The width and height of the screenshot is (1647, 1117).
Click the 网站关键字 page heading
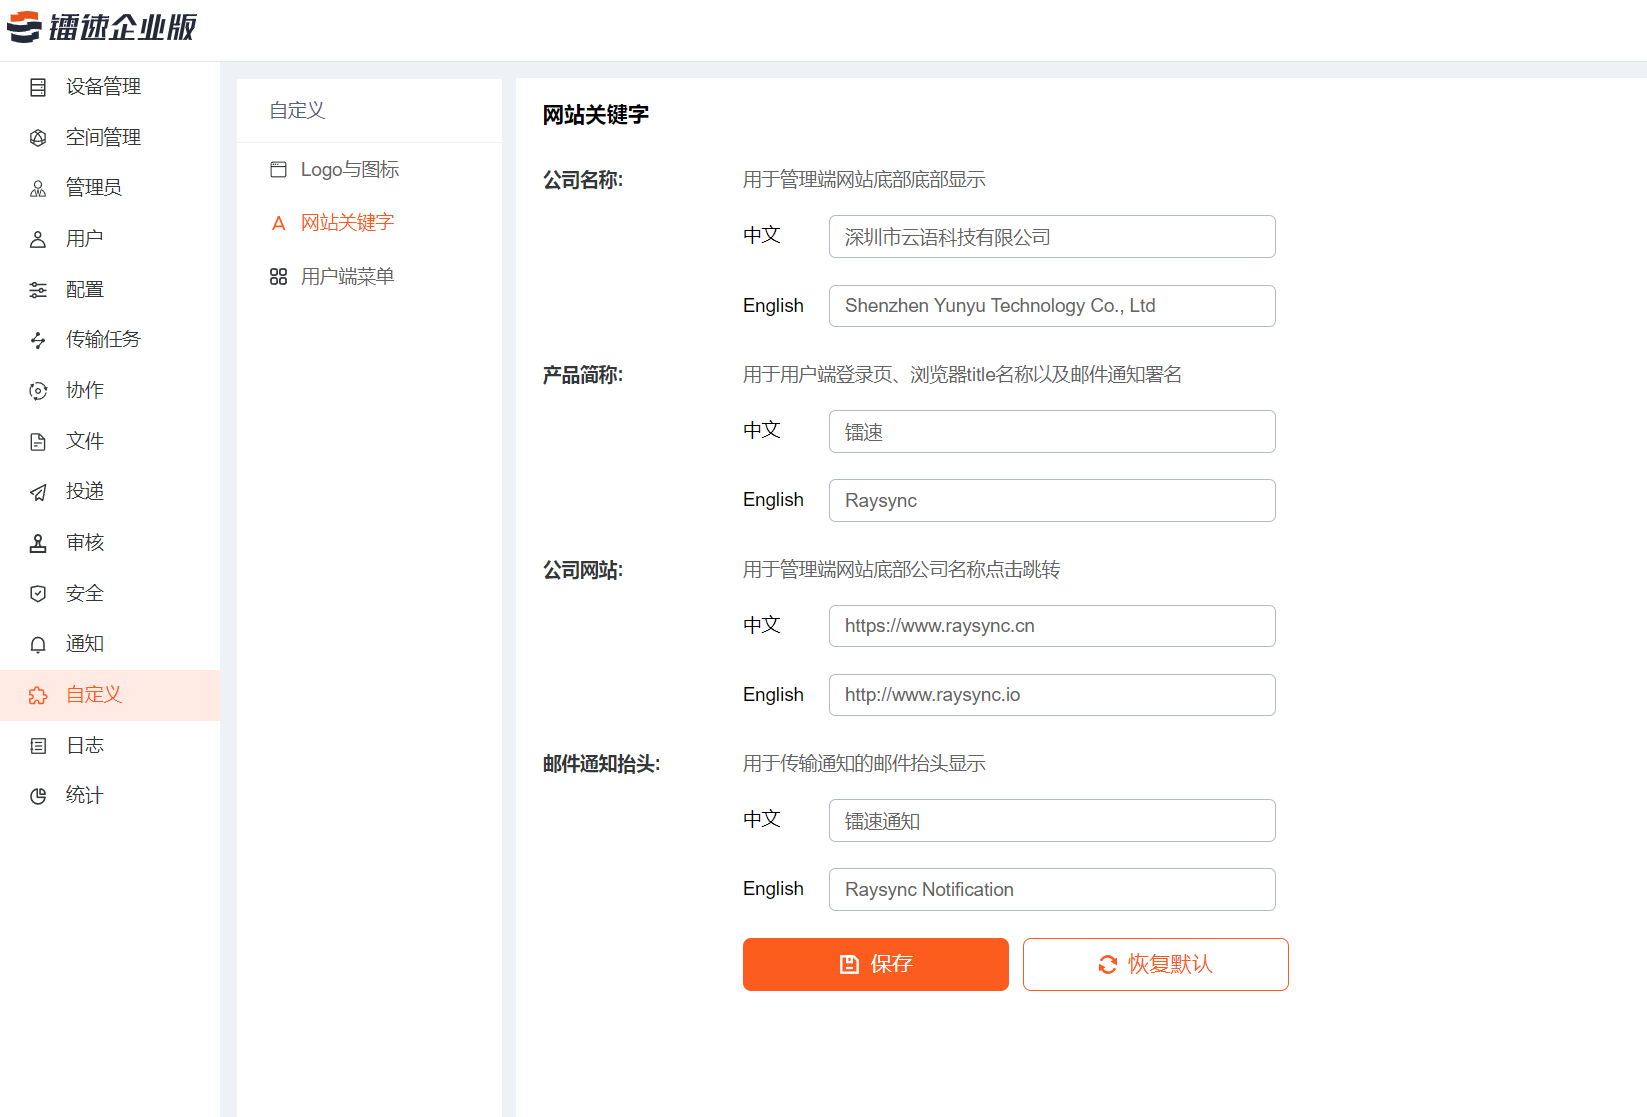(x=596, y=115)
